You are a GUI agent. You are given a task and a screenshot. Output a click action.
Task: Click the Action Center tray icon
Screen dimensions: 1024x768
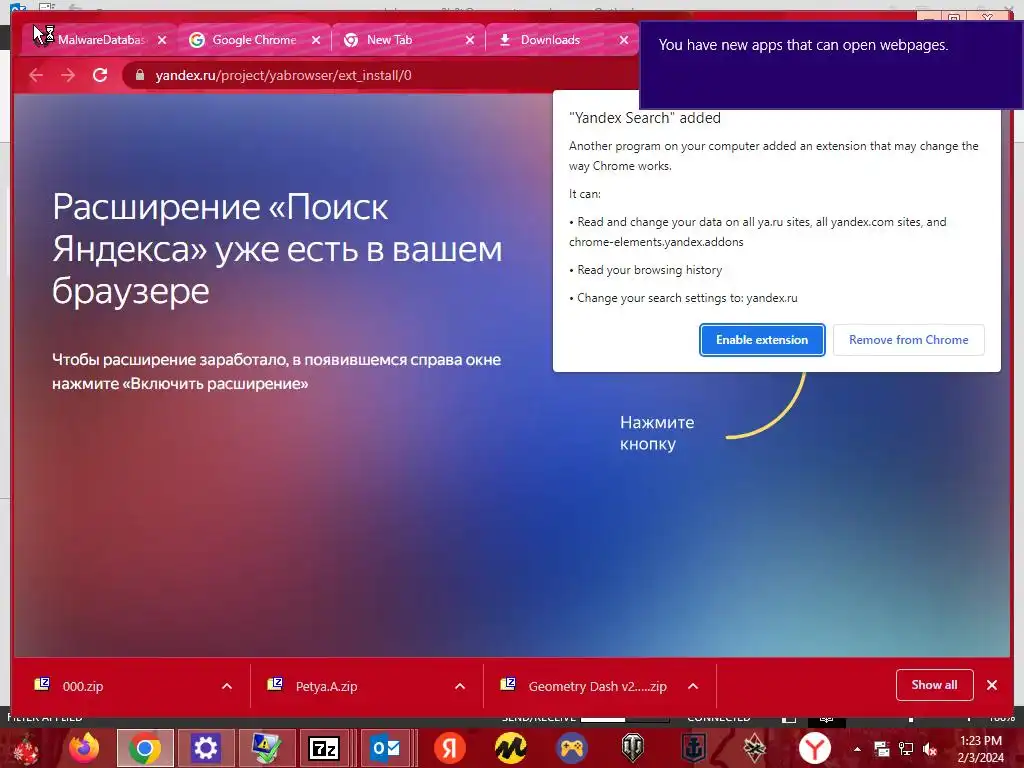[882, 749]
